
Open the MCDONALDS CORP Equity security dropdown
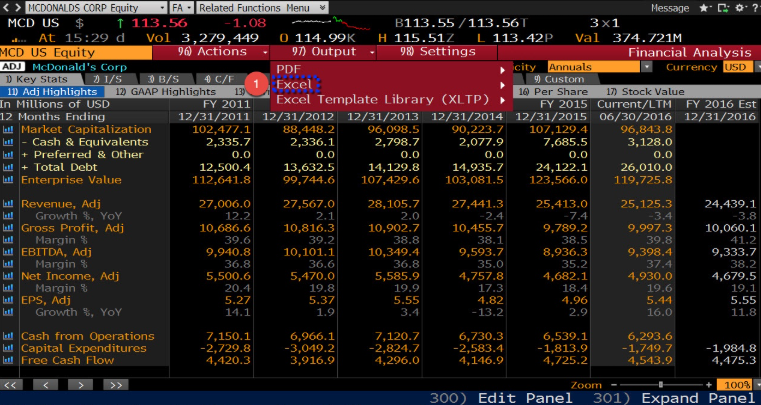96,8
